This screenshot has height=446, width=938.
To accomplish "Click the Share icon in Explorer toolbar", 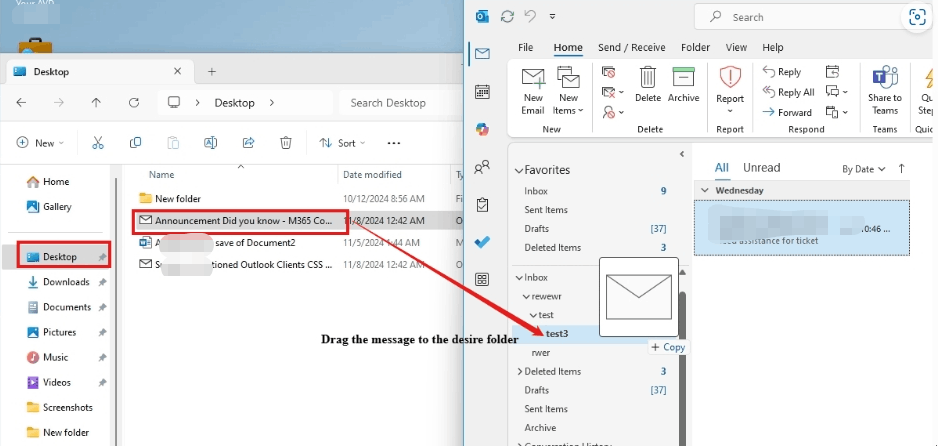I will click(248, 143).
